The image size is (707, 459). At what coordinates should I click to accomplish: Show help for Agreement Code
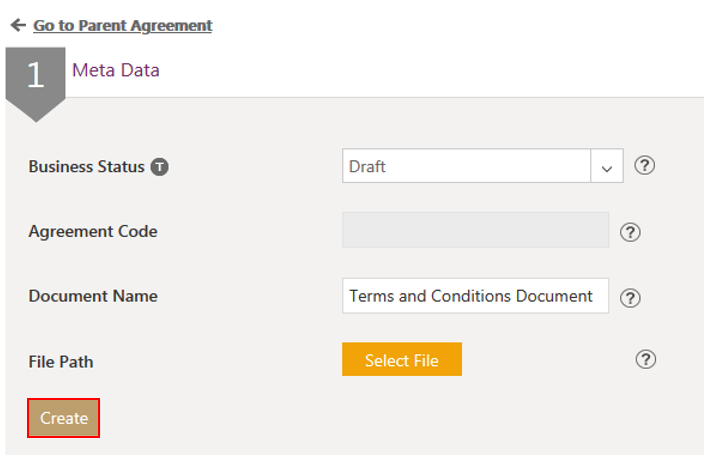click(630, 232)
